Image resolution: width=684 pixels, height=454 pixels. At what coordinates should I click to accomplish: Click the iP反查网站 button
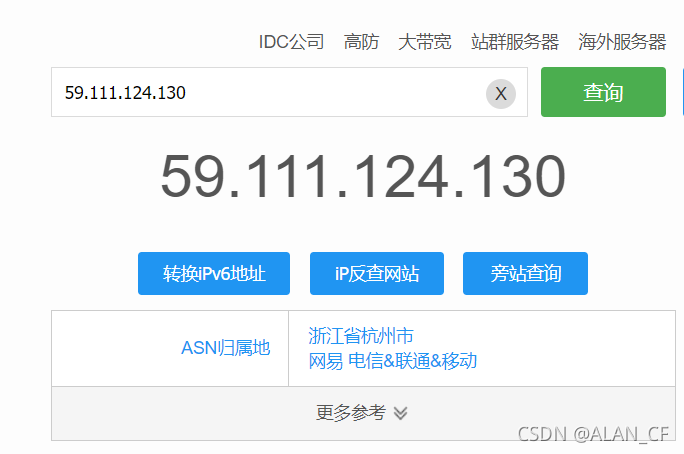(x=377, y=273)
